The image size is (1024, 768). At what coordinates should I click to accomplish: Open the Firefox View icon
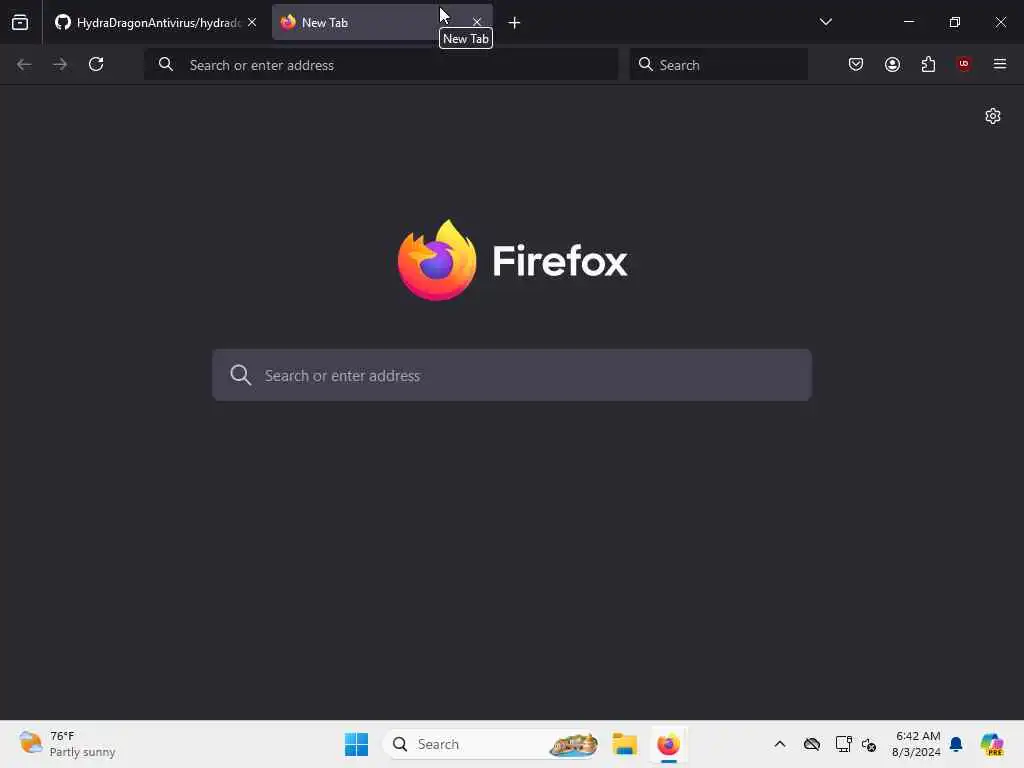(x=20, y=23)
